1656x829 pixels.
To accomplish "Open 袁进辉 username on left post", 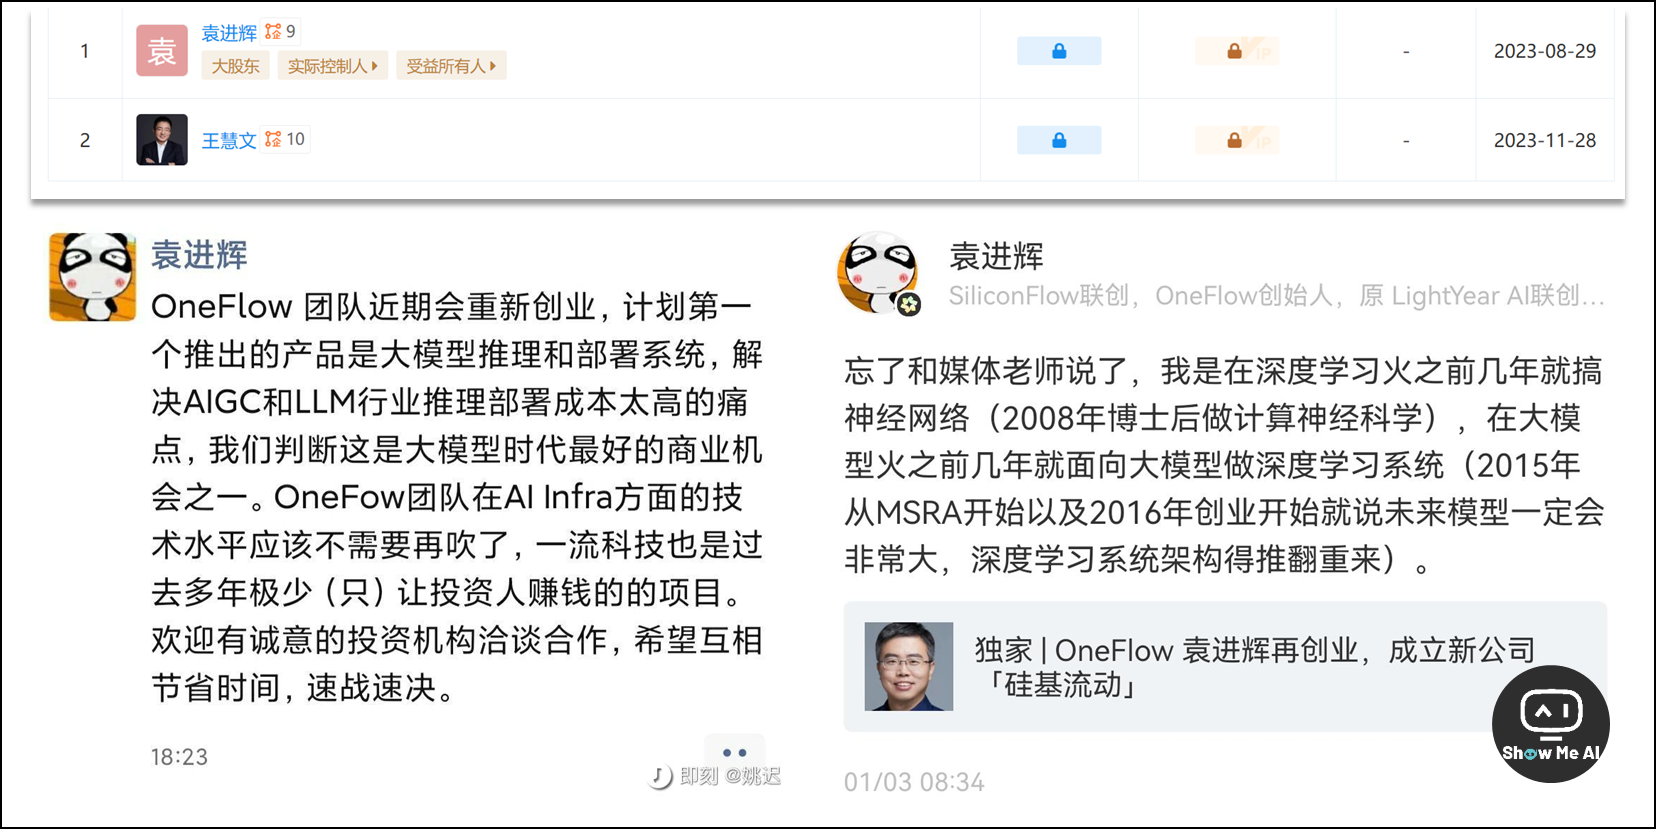I will (199, 255).
